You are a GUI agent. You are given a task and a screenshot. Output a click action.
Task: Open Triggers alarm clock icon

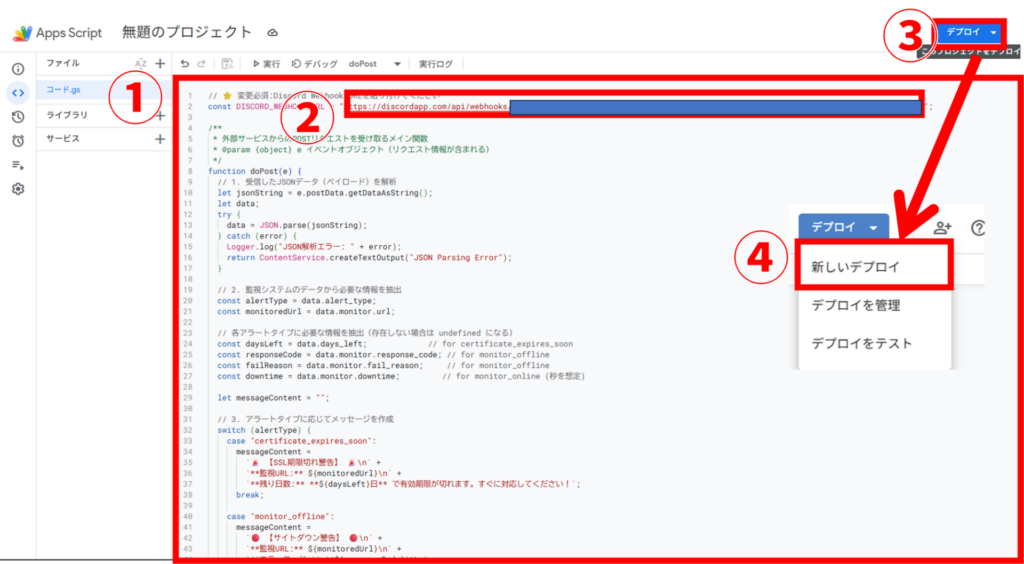(18, 141)
